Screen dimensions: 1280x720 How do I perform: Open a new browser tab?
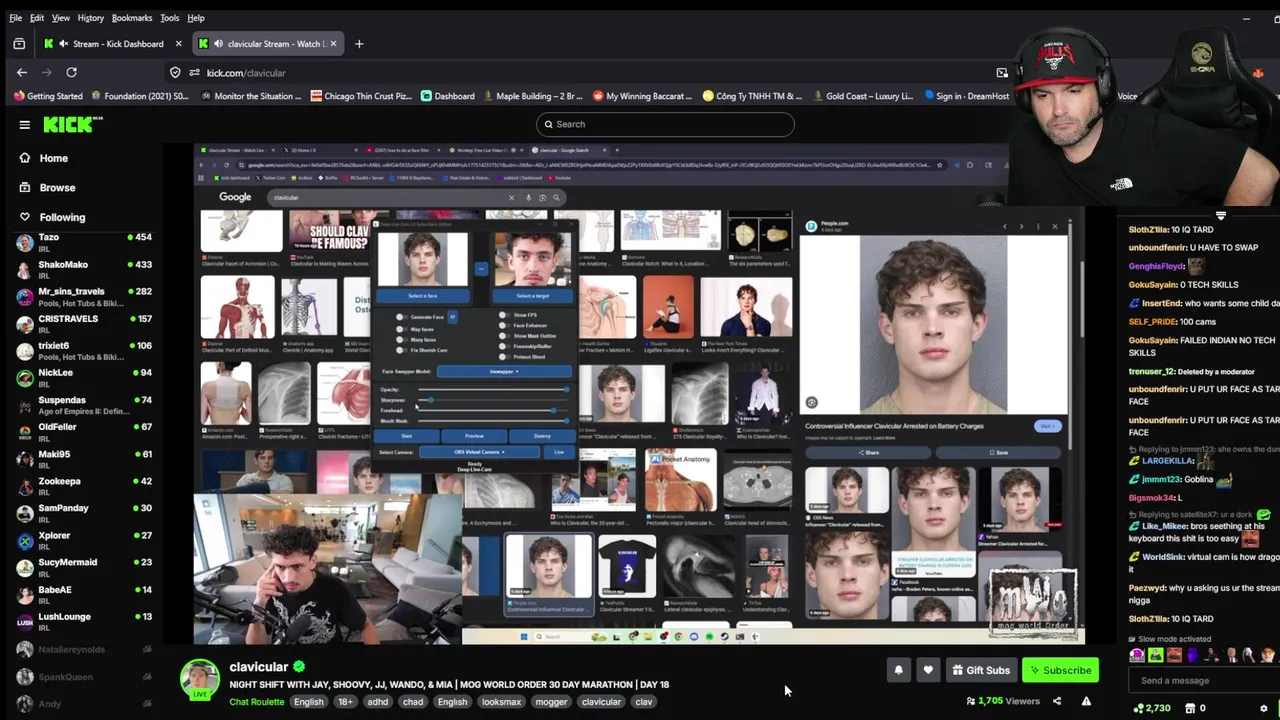tap(359, 44)
